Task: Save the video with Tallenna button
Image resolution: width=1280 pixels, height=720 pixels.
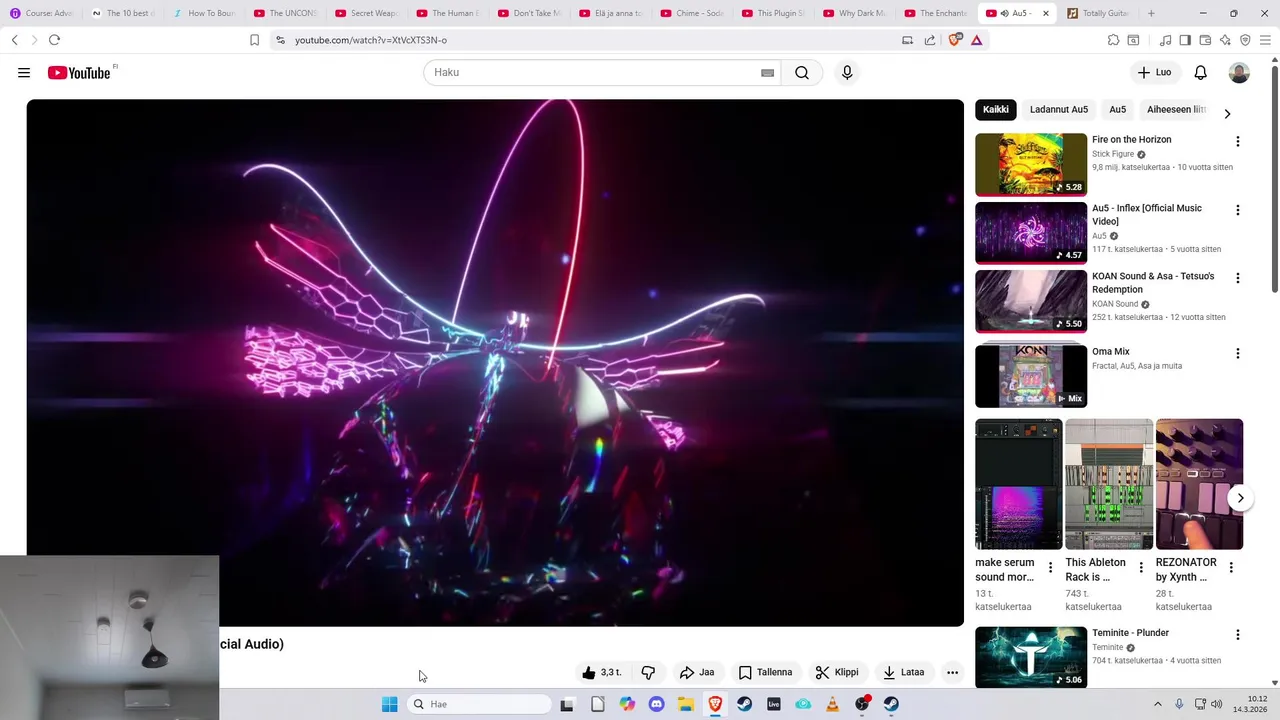Action: pyautogui.click(x=765, y=673)
